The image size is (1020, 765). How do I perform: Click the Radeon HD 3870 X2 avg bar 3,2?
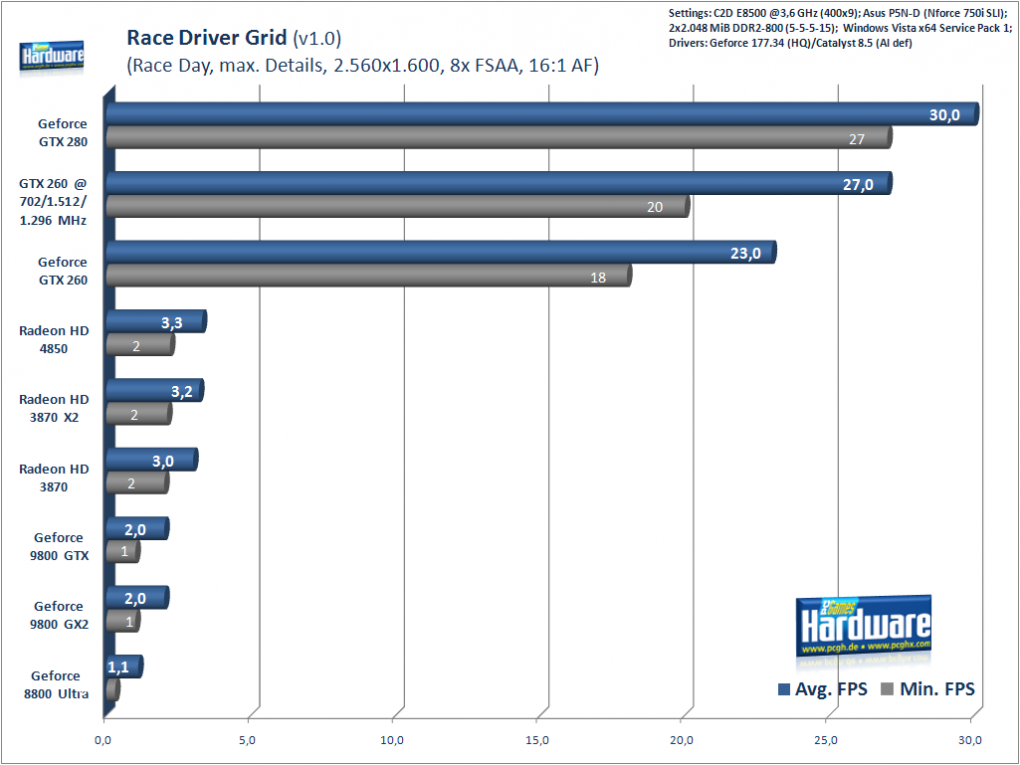click(x=155, y=390)
